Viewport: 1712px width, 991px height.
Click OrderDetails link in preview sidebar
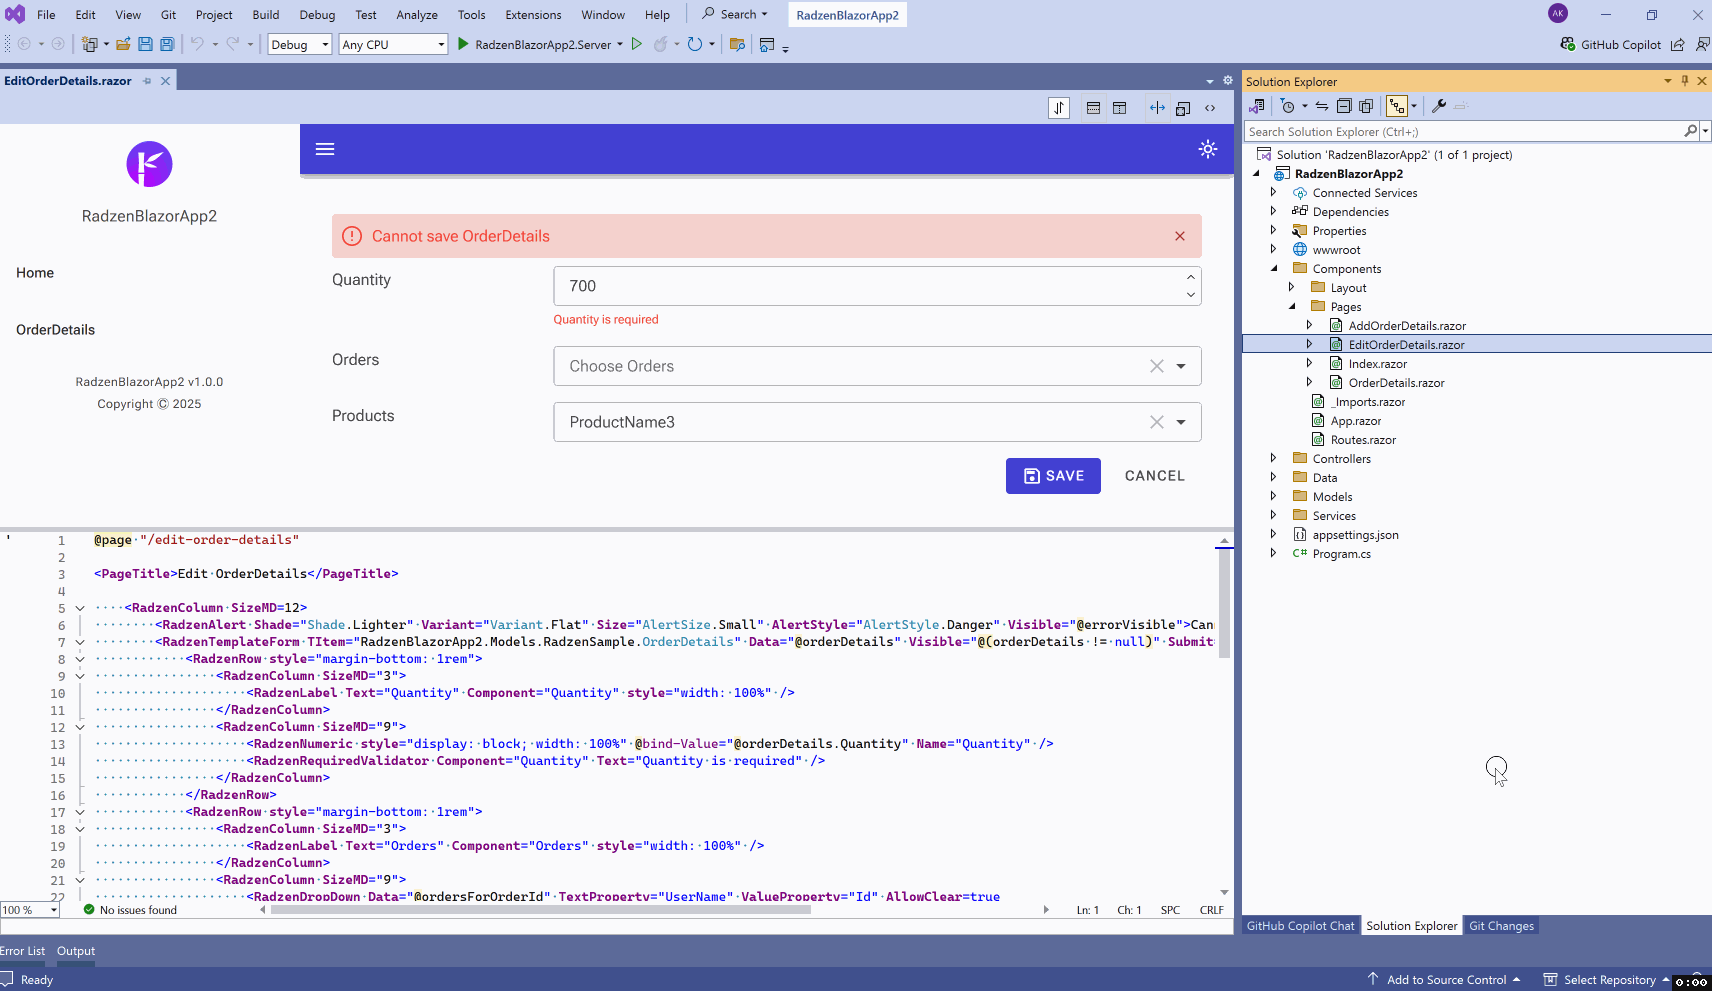[x=56, y=330]
